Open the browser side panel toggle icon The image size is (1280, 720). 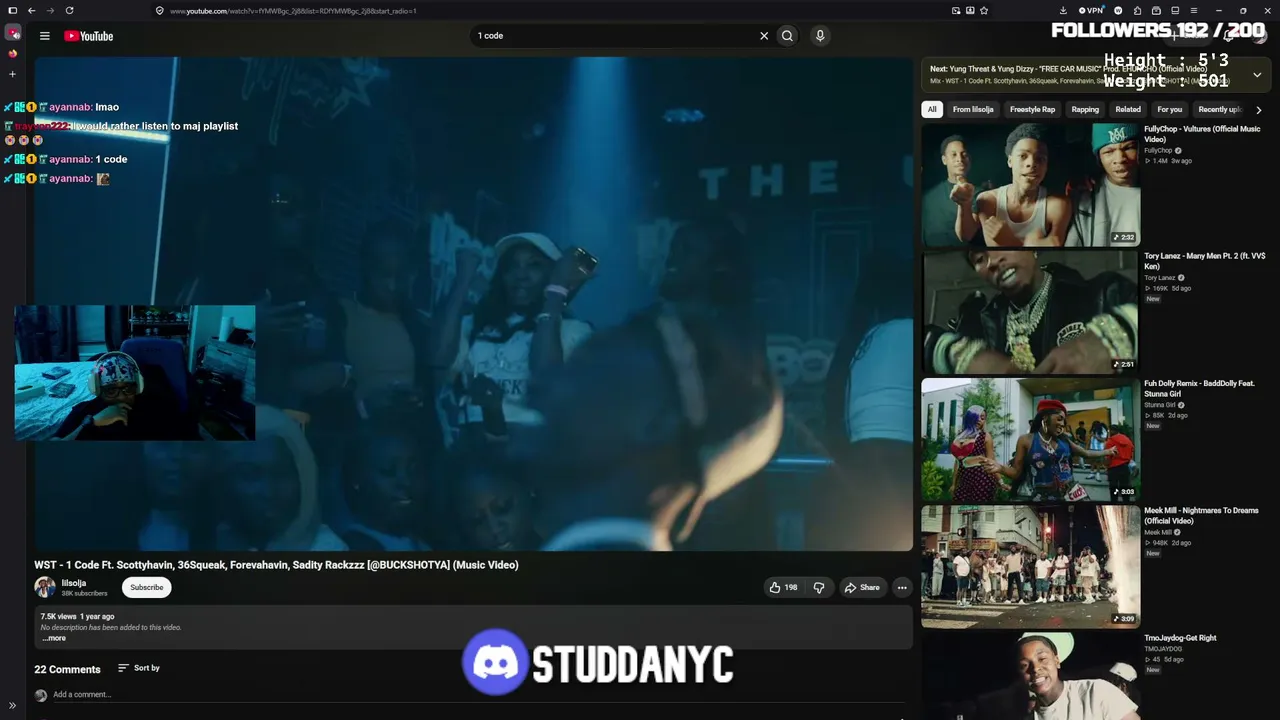[1175, 10]
